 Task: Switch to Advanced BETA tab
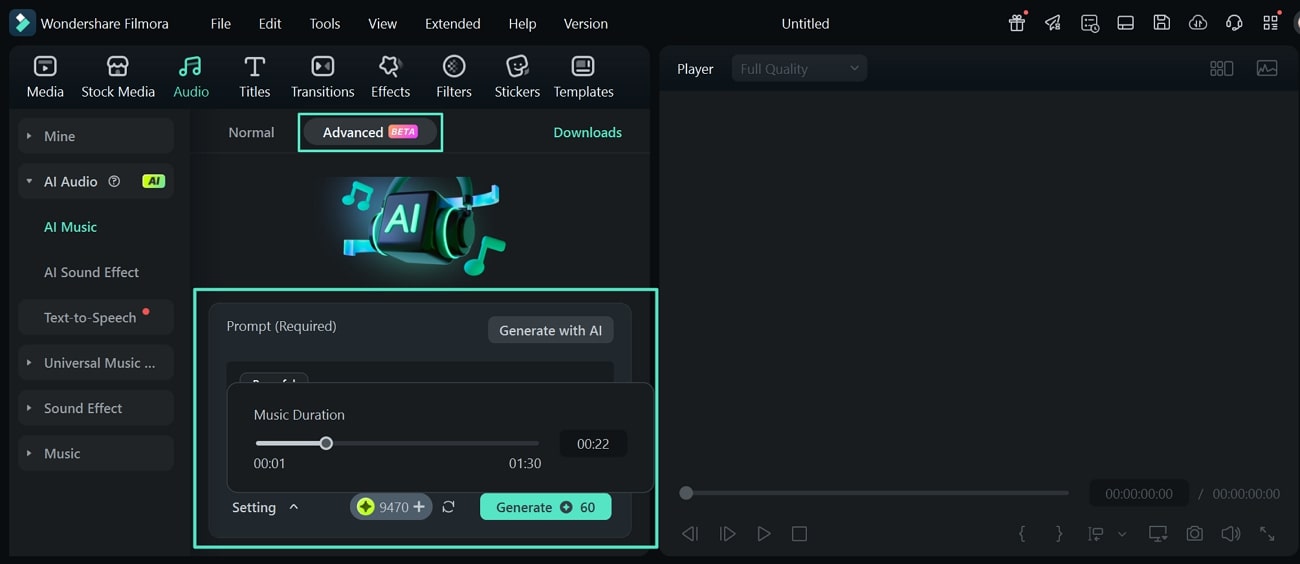pos(370,132)
